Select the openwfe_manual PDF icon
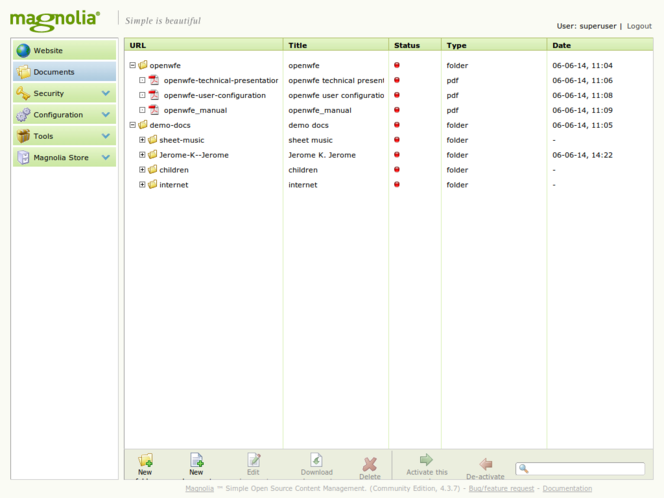The width and height of the screenshot is (664, 498). [154, 110]
